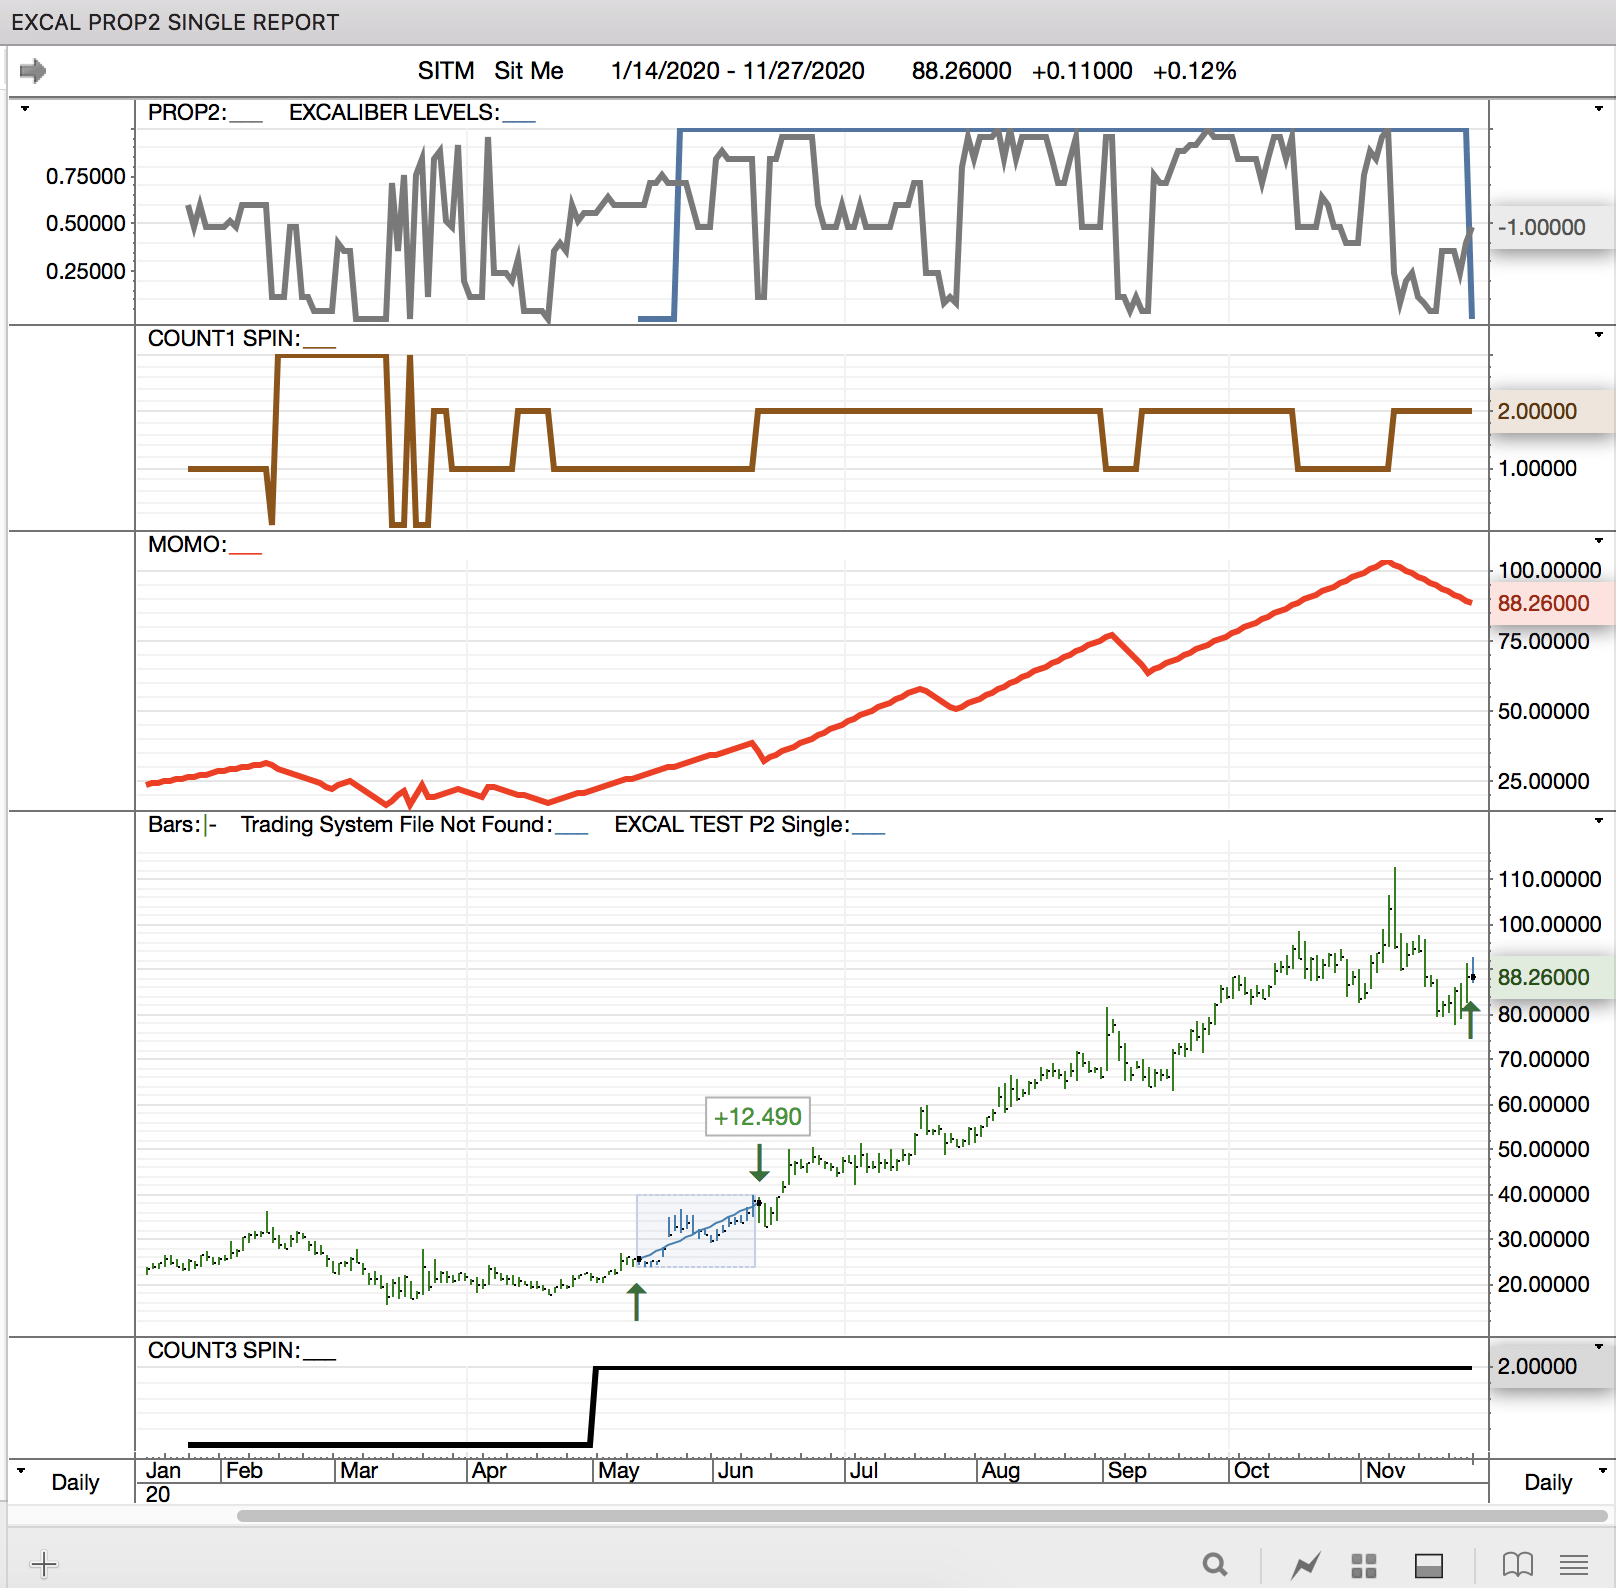Click the EXCALIBER LEVELS blue legend swatch
This screenshot has width=1616, height=1588.
coord(519,120)
